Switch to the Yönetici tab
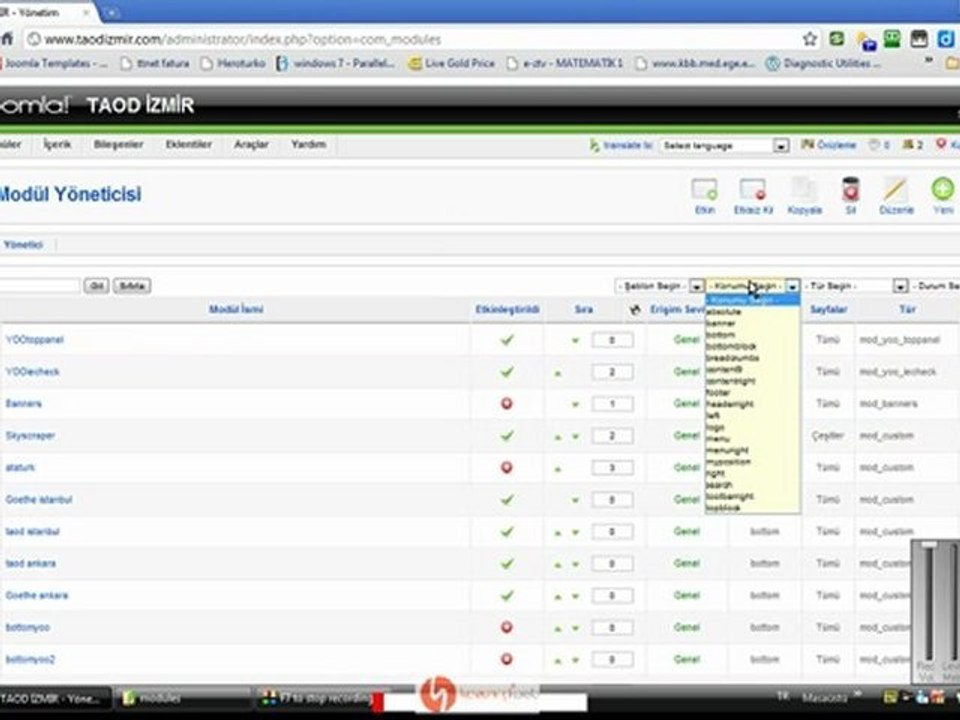 [x=23, y=245]
